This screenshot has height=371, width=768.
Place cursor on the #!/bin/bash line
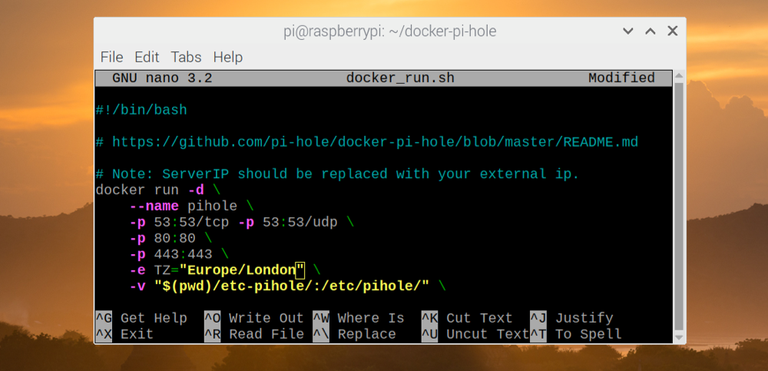coord(142,110)
